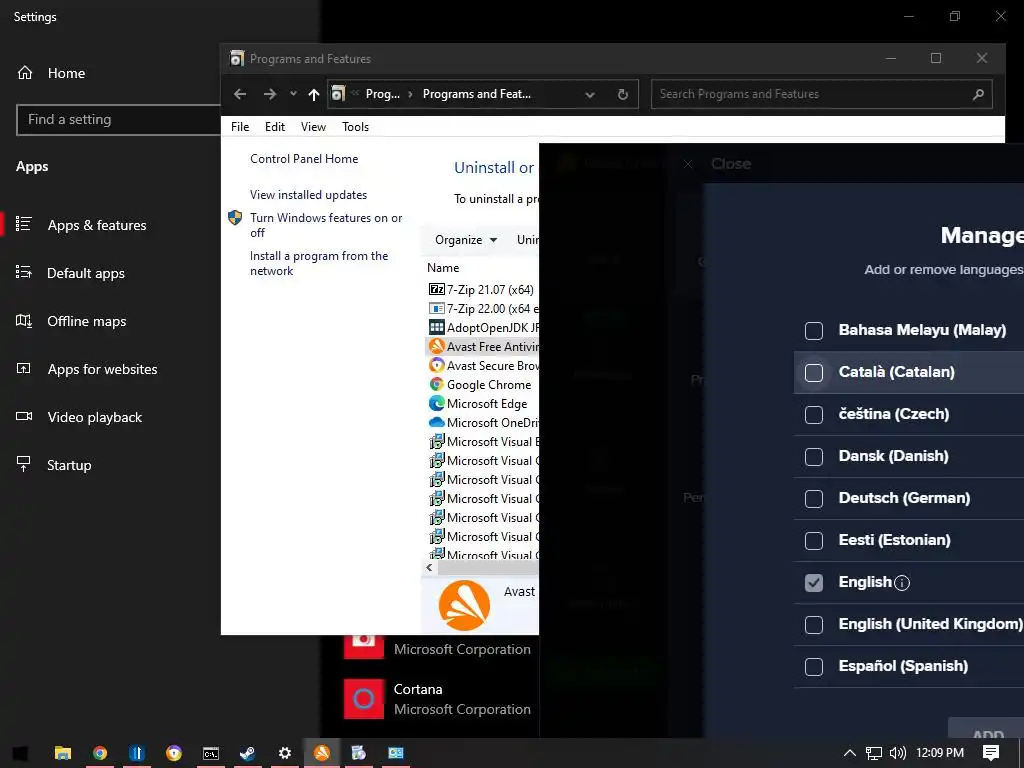Select Avast Secure Browser in program list
This screenshot has width=1024, height=768.
483,366
